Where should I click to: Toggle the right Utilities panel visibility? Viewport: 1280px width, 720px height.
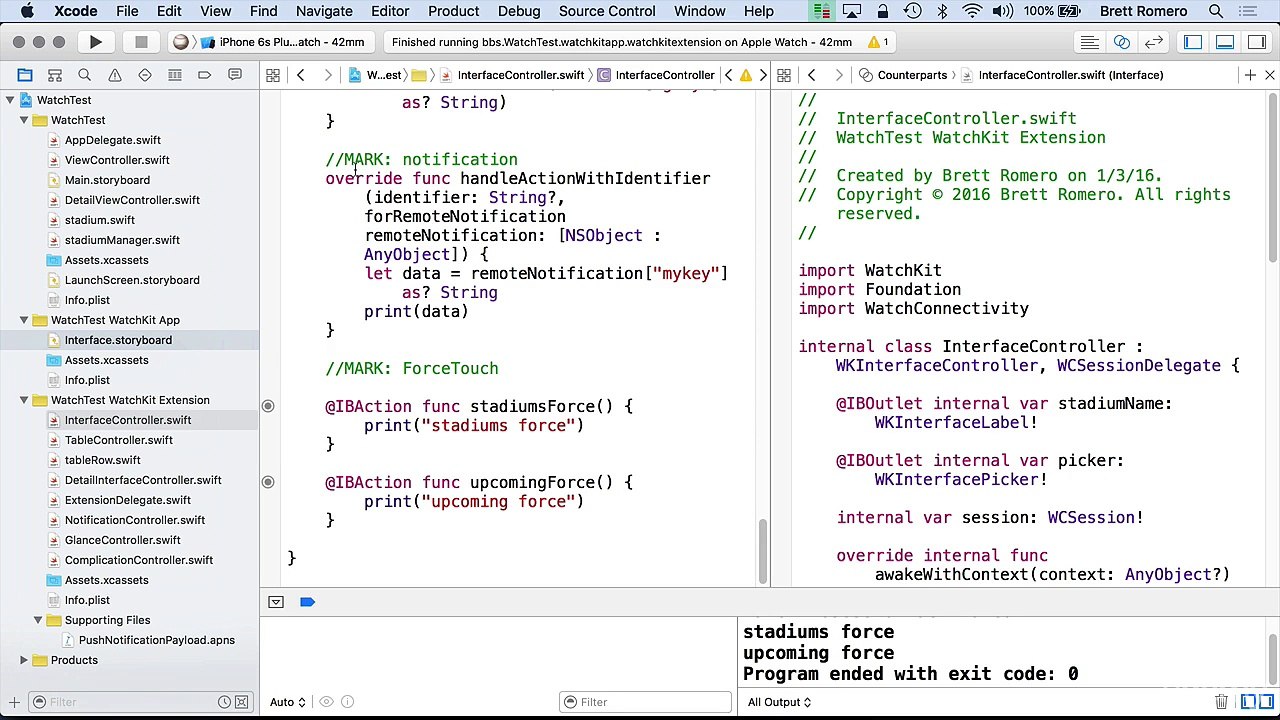[x=1257, y=42]
